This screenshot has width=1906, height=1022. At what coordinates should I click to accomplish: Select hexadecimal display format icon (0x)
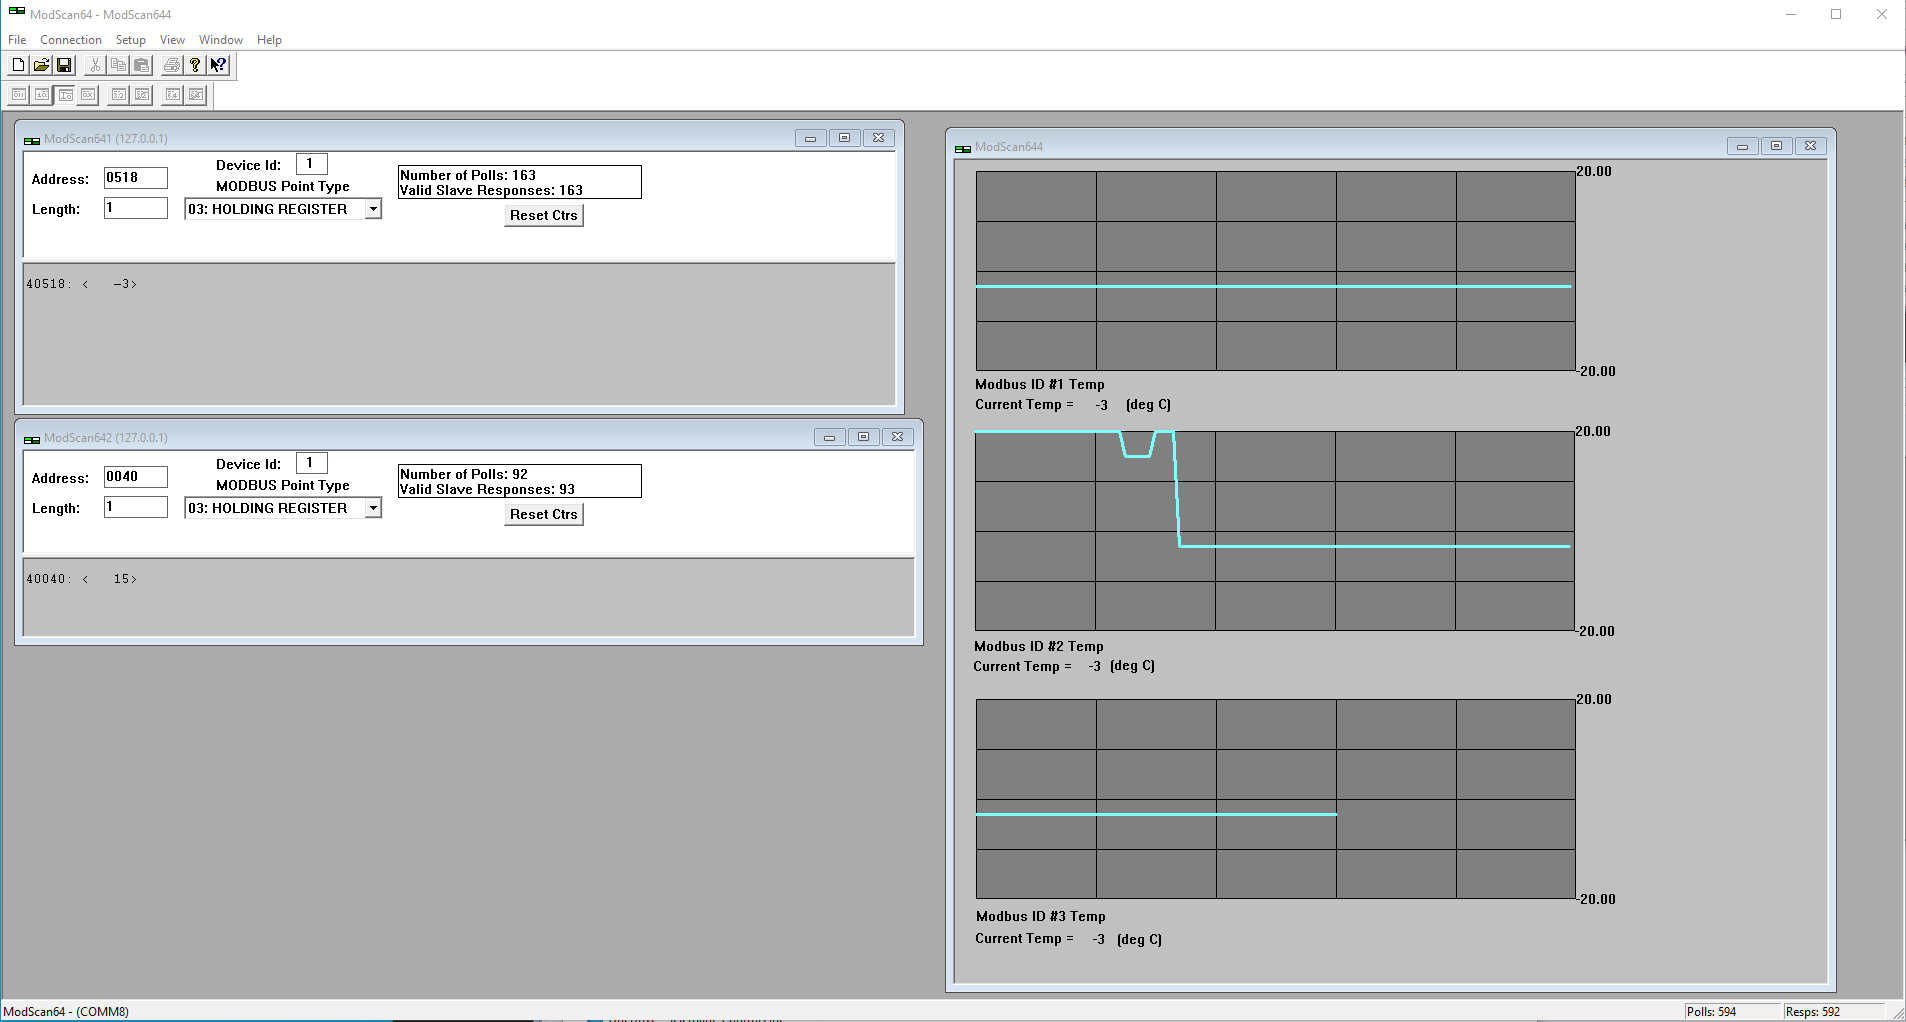tap(88, 95)
